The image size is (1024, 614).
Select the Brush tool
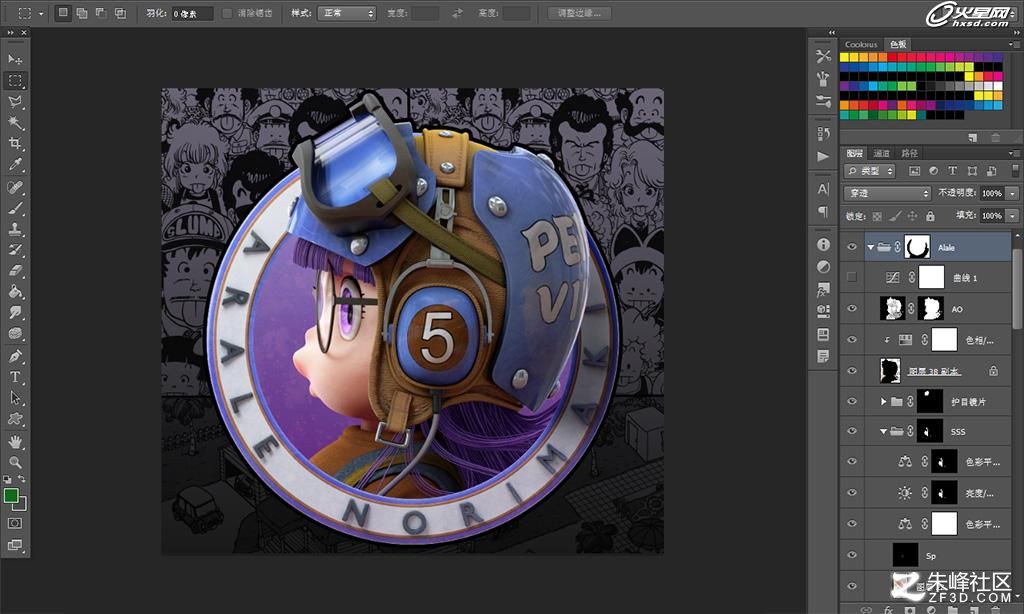pyautogui.click(x=14, y=208)
